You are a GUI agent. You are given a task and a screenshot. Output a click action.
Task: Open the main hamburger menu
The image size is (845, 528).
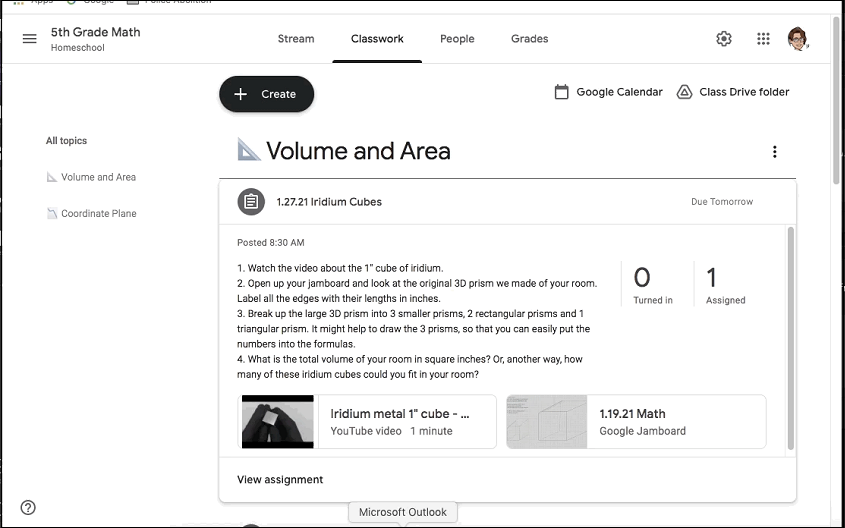(x=30, y=39)
